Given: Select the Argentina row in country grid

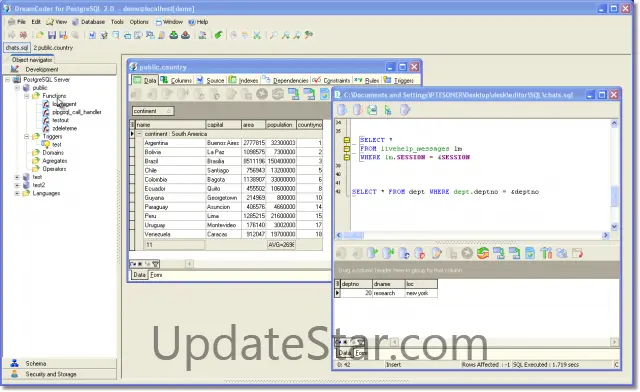Looking at the screenshot, I should pyautogui.click(x=233, y=143).
